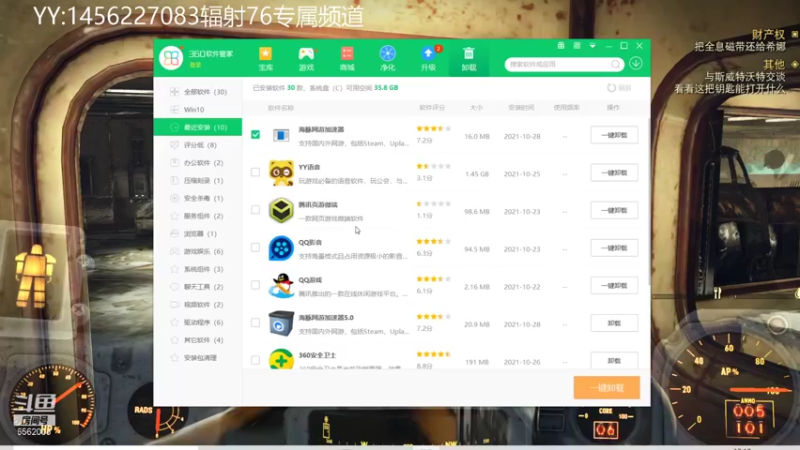This screenshot has height=450, width=800.
Task: Click the software list vertical scrollbar
Action: pos(648,202)
